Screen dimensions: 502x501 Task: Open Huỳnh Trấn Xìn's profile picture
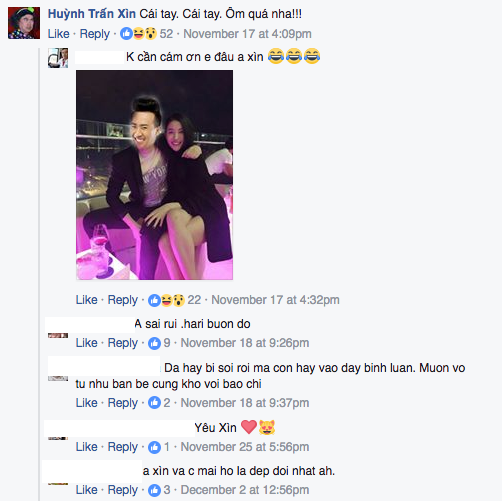pyautogui.click(x=24, y=23)
